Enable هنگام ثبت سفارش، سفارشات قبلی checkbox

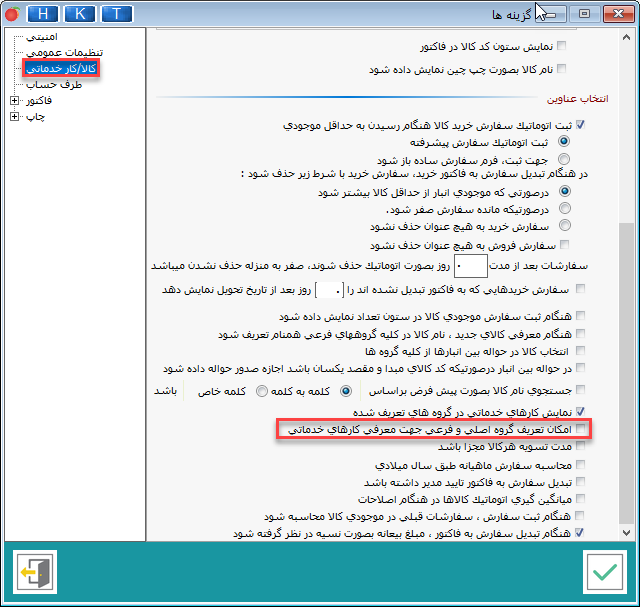[x=580, y=516]
